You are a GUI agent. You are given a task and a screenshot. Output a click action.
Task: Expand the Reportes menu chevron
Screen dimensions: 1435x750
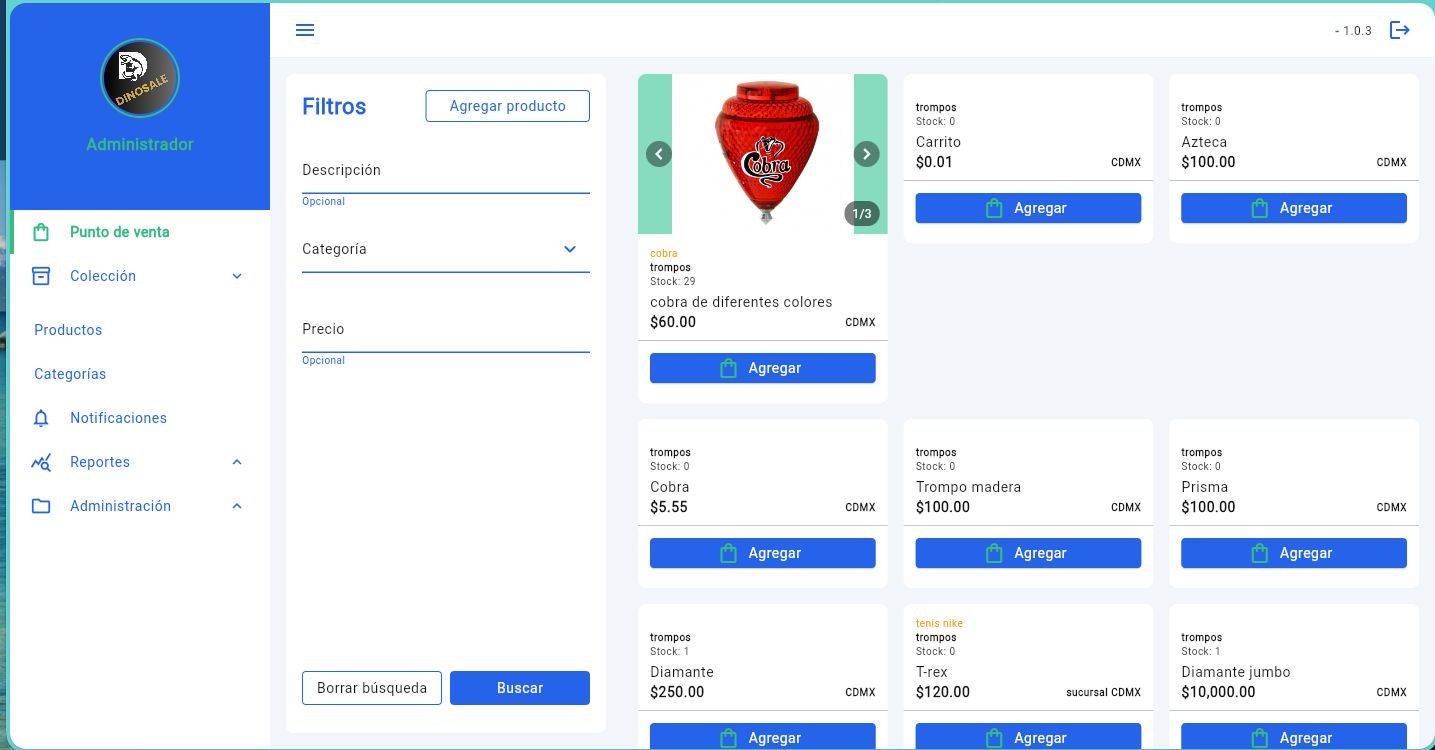[x=237, y=462]
